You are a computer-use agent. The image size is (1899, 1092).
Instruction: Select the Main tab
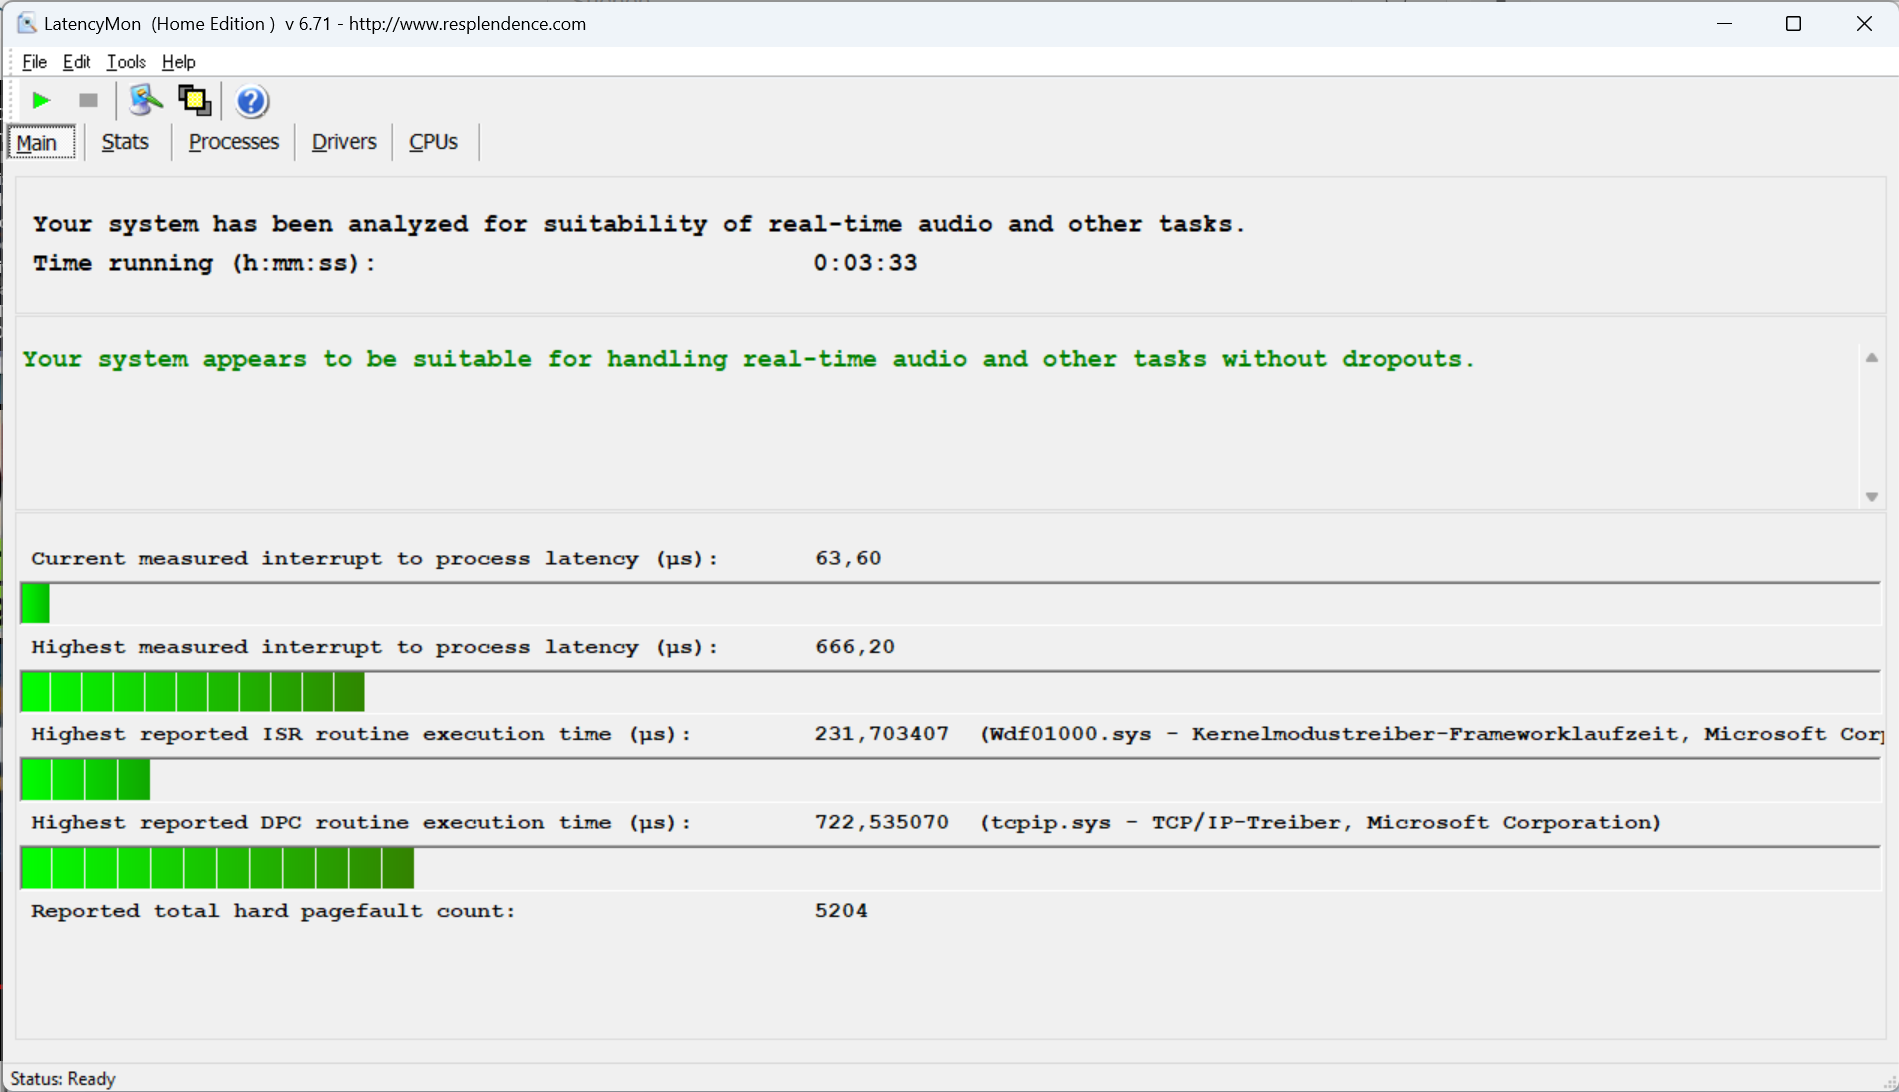(x=40, y=142)
